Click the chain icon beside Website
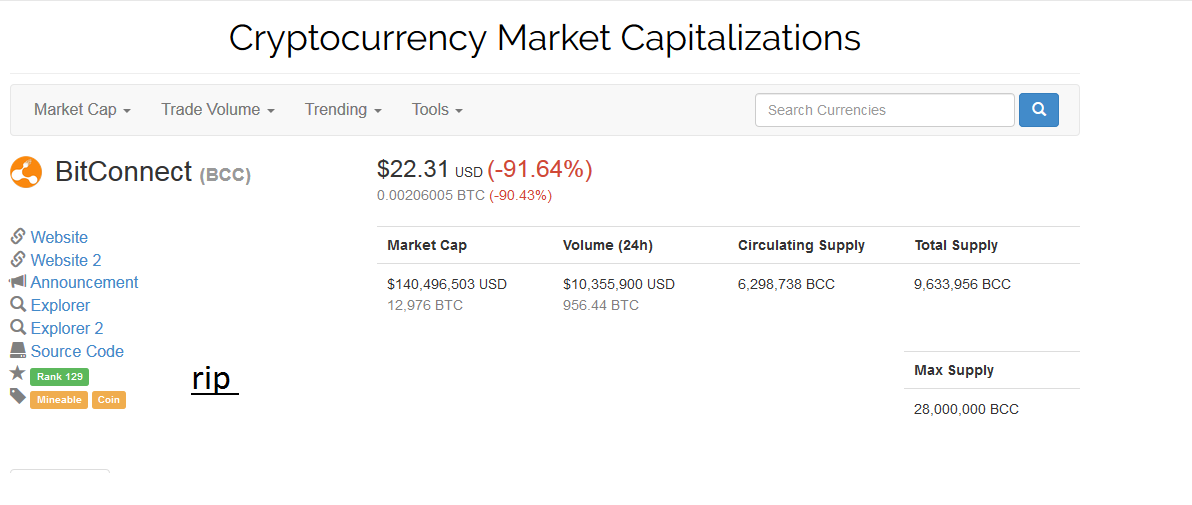Viewport: 1192px width, 505px height. 18,237
